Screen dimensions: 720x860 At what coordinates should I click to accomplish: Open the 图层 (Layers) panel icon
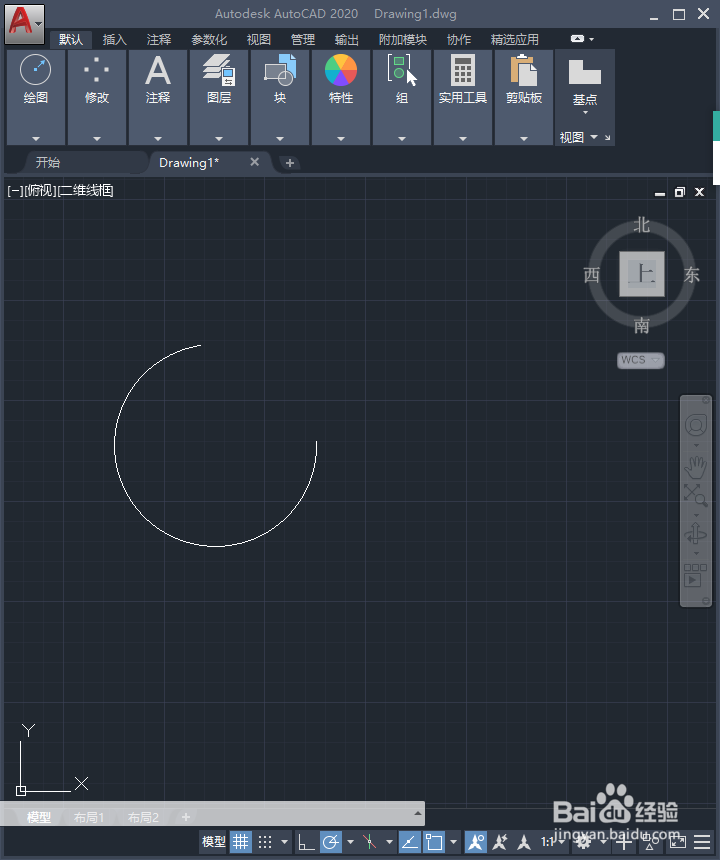coord(219,70)
